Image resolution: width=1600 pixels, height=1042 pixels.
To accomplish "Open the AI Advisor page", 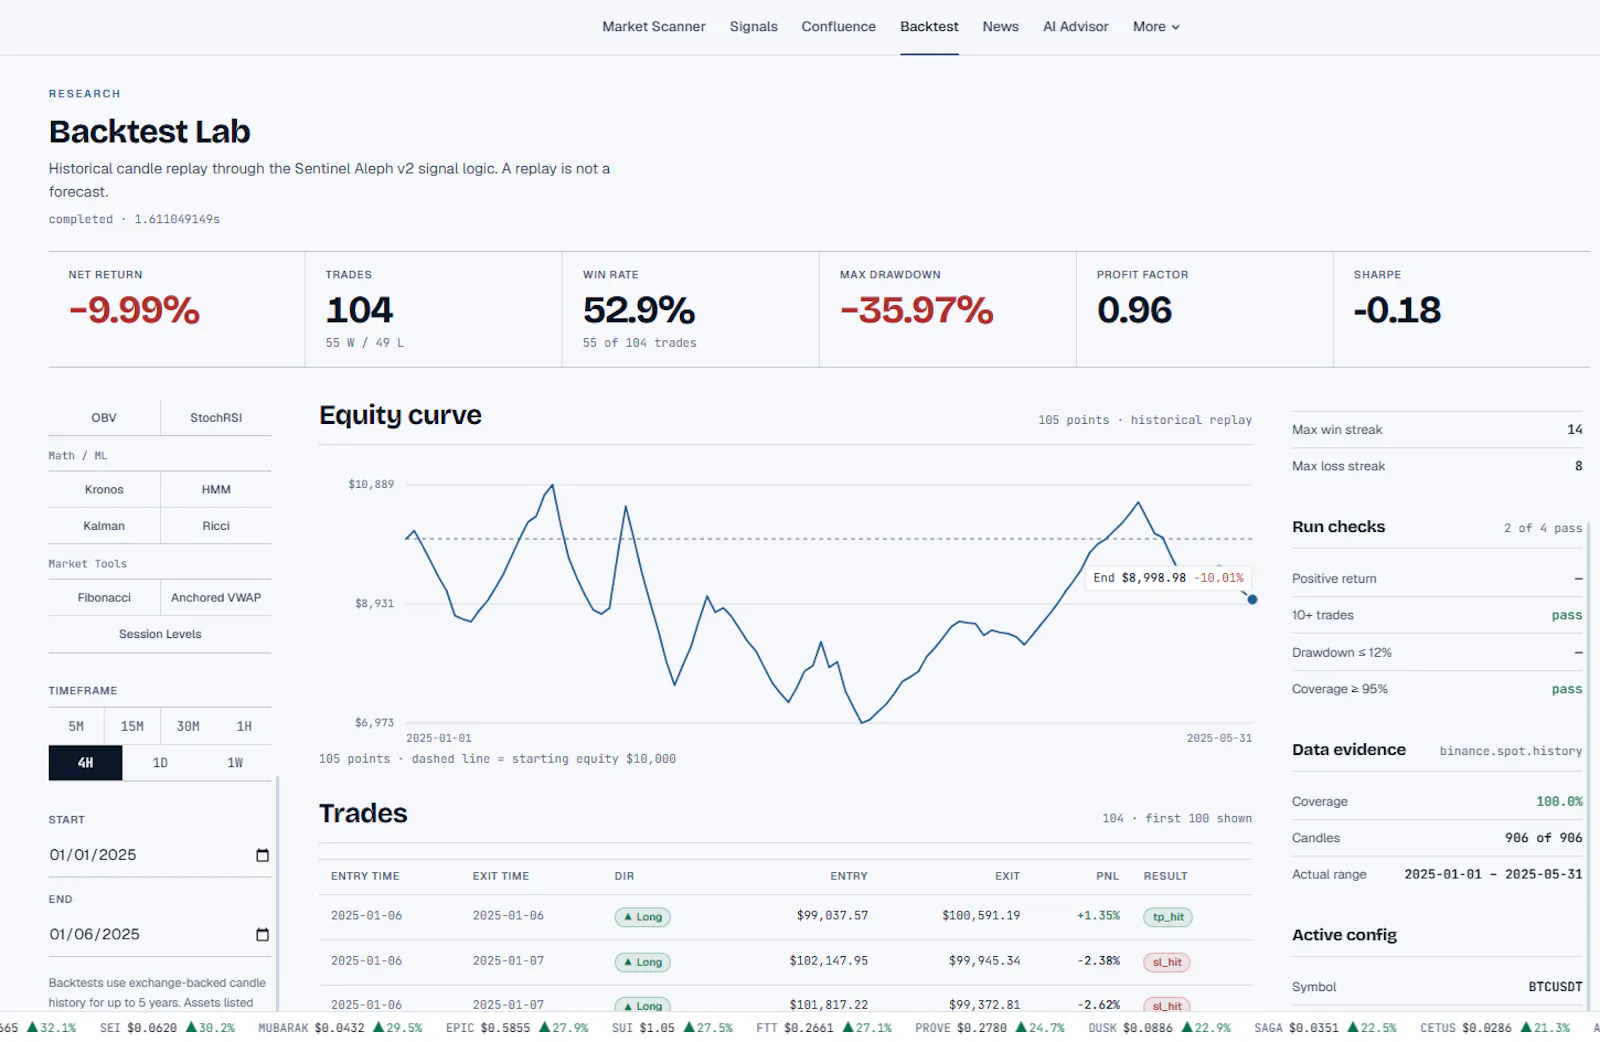I will [1076, 27].
